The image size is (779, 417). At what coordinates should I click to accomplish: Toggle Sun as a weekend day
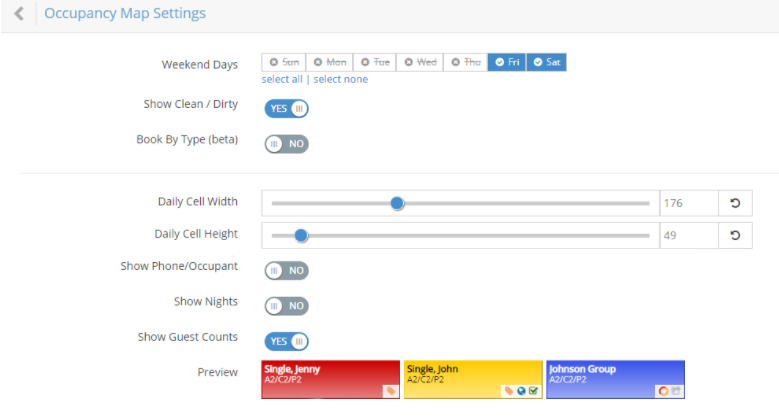[283, 62]
